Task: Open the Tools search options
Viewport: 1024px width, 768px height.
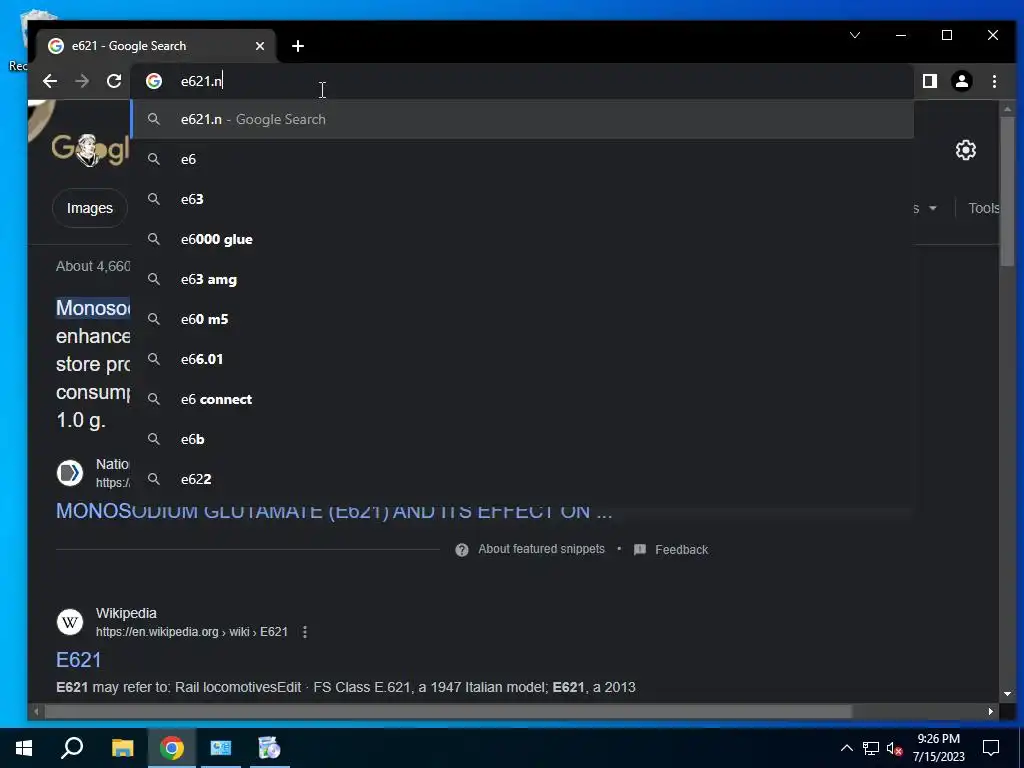Action: pyautogui.click(x=984, y=208)
